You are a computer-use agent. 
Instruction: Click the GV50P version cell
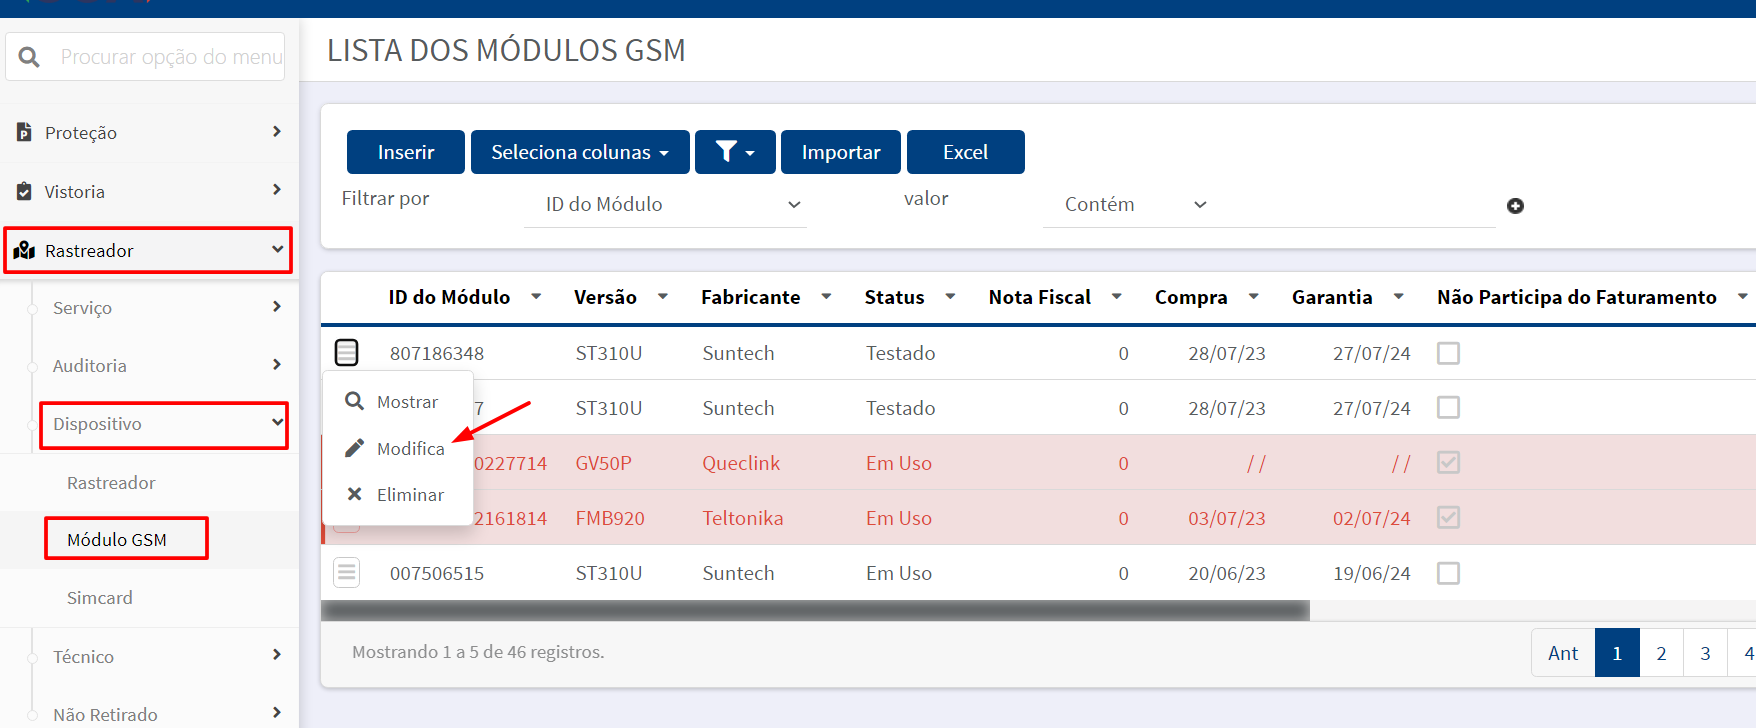[603, 463]
